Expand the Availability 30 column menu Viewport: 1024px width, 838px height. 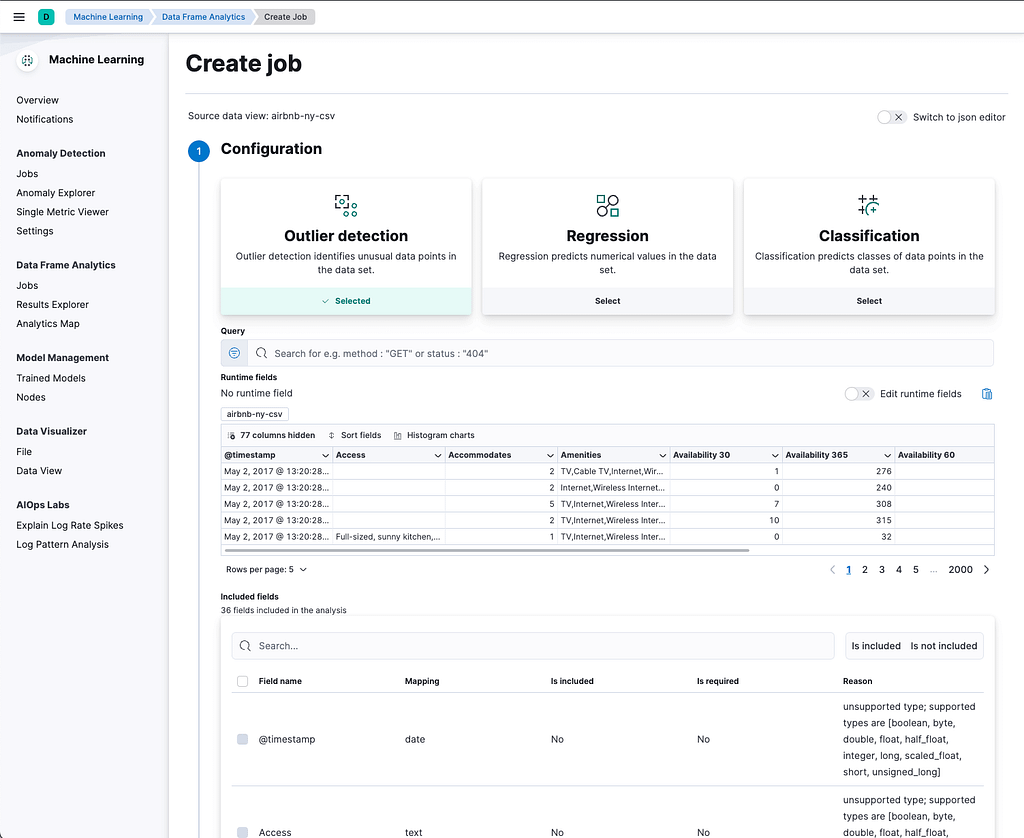[x=775, y=455]
